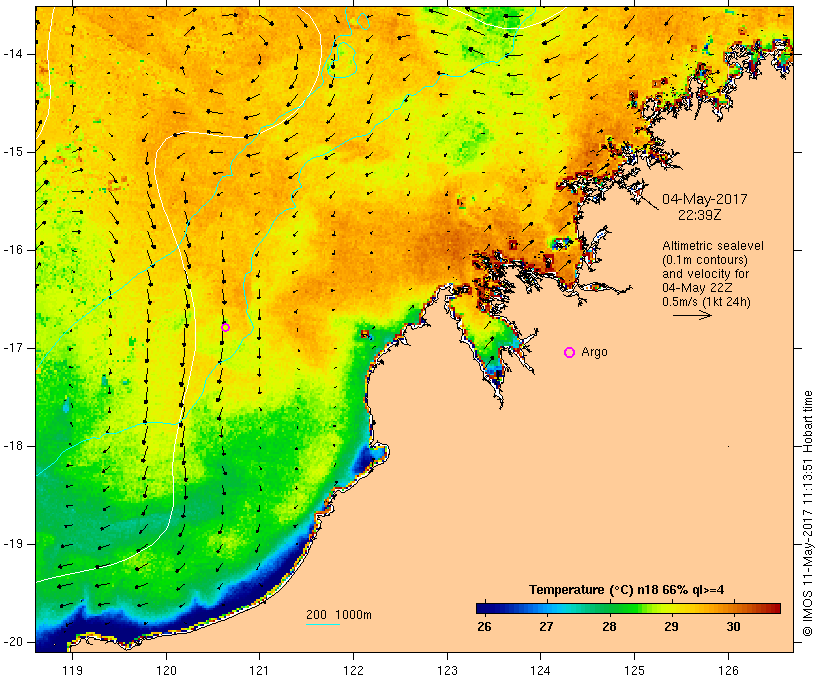Click the longitude axis label '123'
820x680 pixels.
(447, 671)
